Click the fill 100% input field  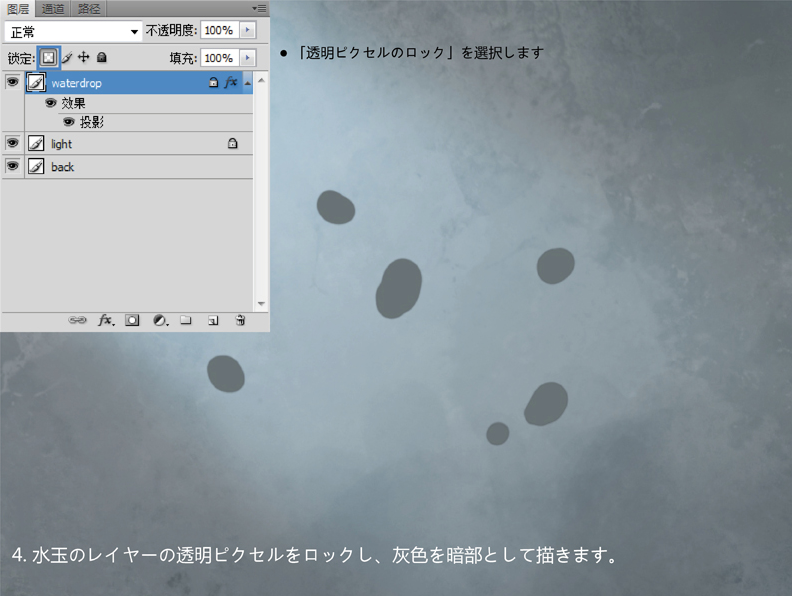click(220, 58)
